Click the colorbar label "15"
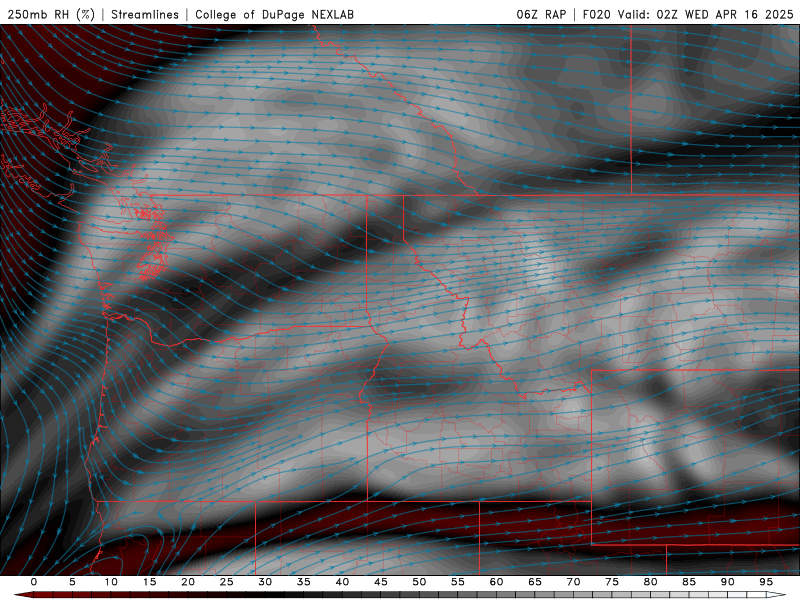This screenshot has width=800, height=600. coord(149,582)
